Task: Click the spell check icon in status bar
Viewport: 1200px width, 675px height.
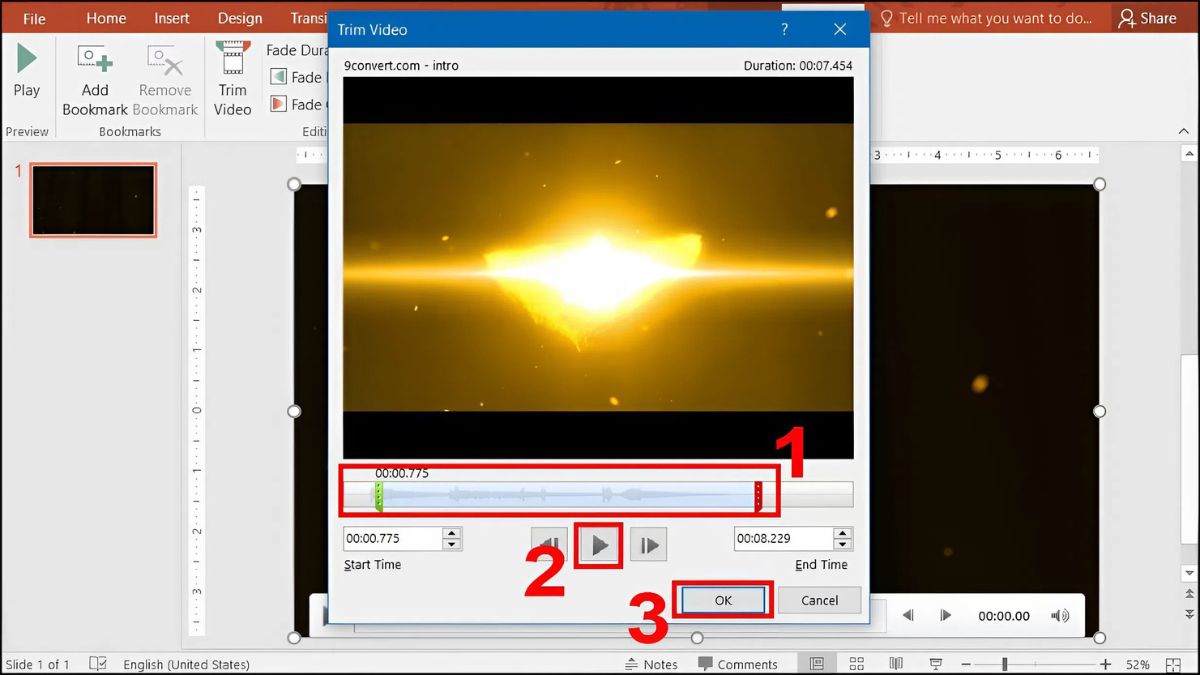Action: coord(98,664)
